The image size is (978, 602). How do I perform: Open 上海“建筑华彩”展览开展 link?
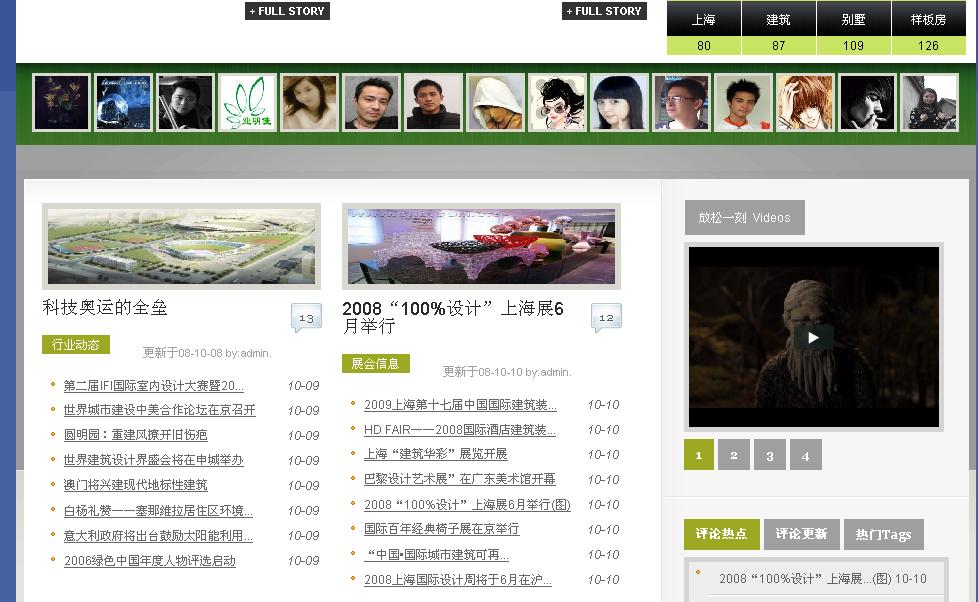coord(435,454)
